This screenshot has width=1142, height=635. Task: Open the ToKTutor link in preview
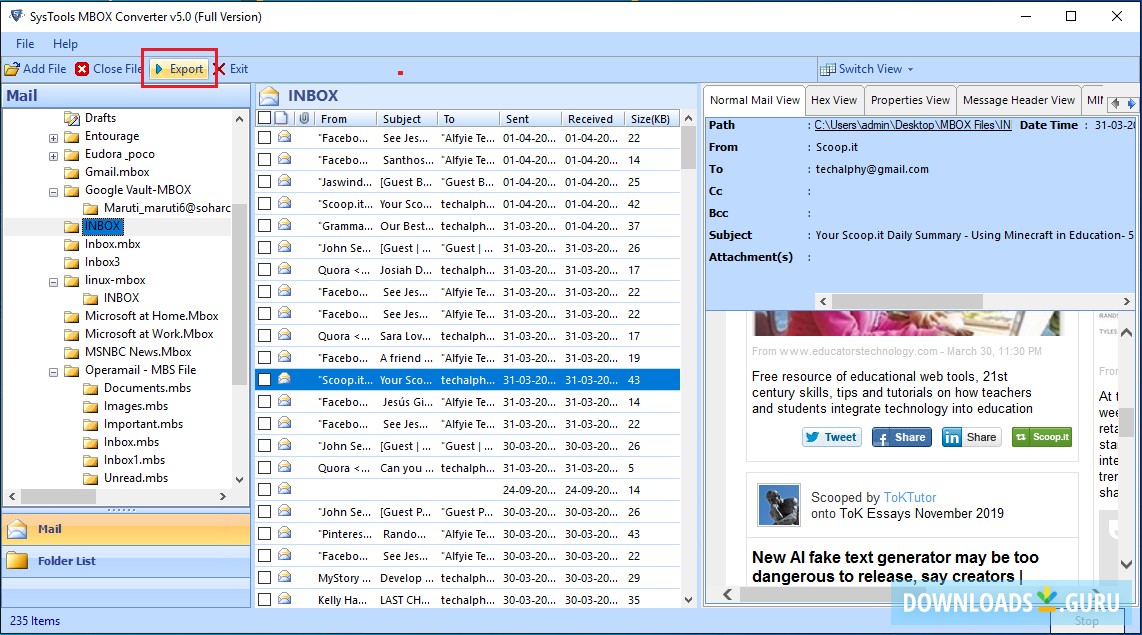click(910, 497)
